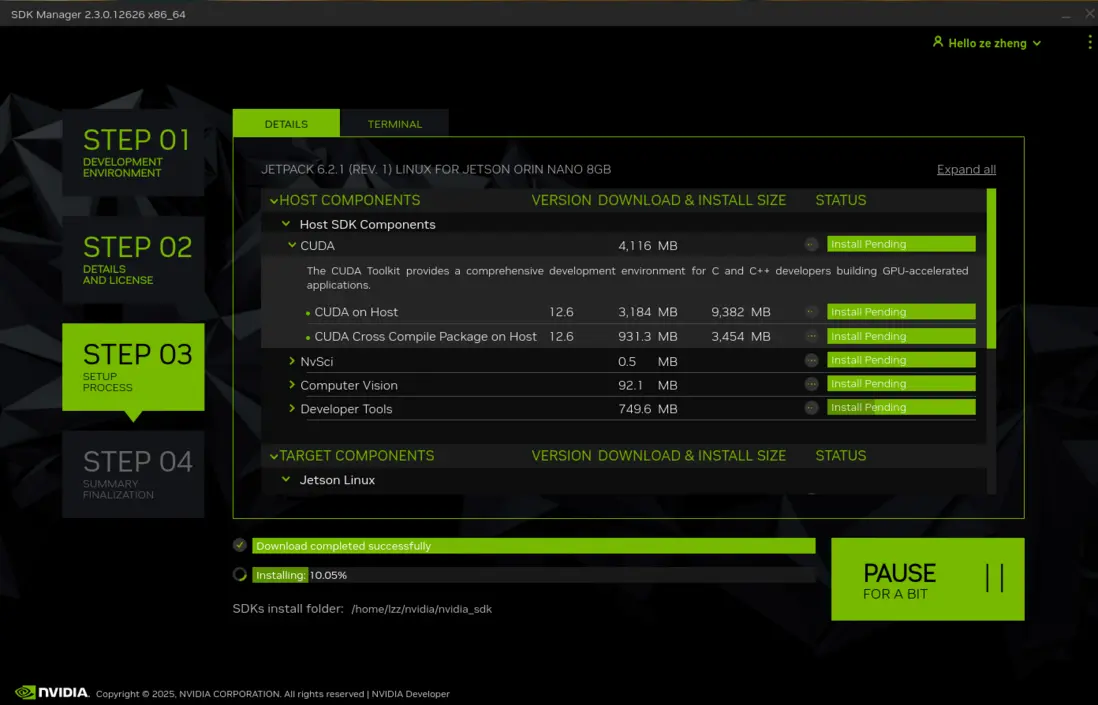This screenshot has width=1098, height=705.
Task: Click the user profile icon beside Hello ze zheng
Action: [938, 42]
